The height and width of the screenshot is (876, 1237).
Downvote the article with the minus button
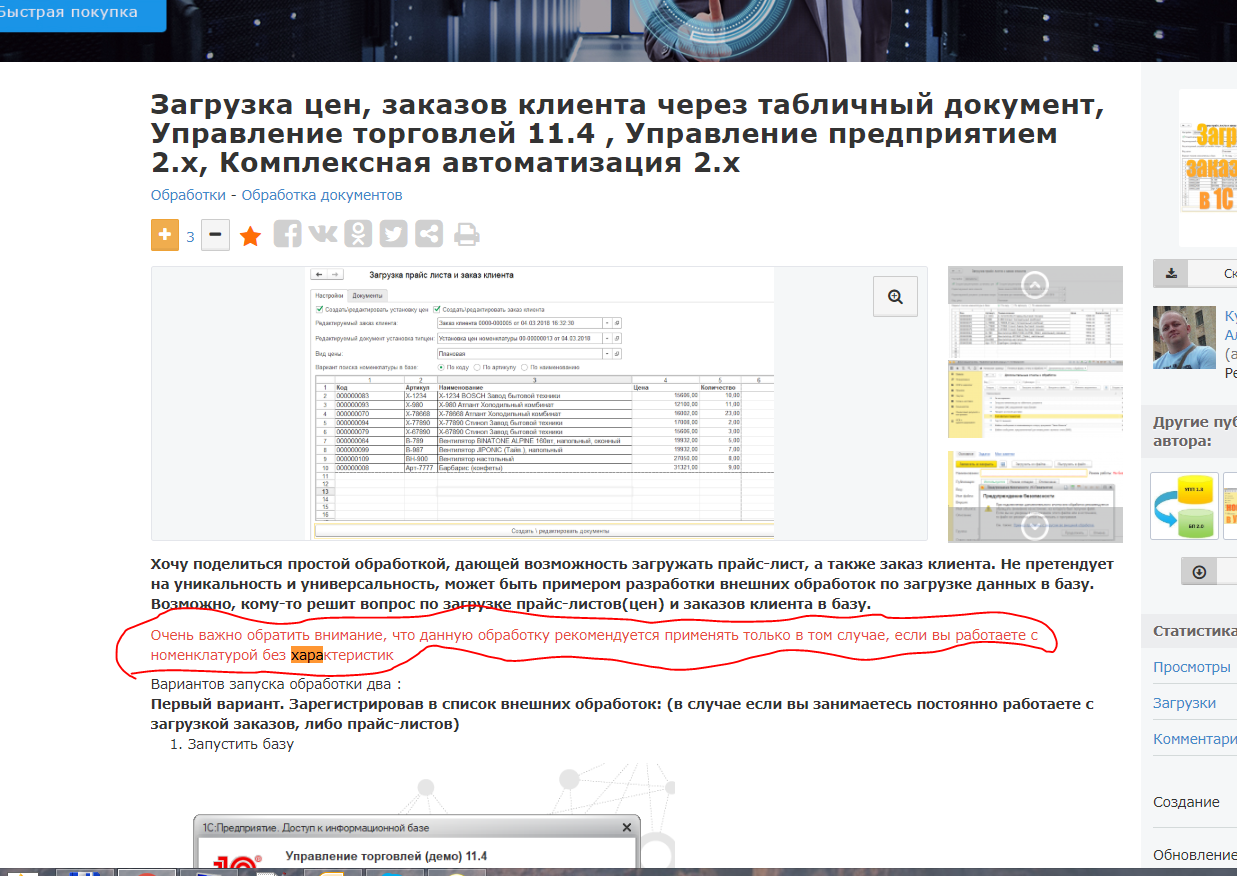[x=215, y=236]
